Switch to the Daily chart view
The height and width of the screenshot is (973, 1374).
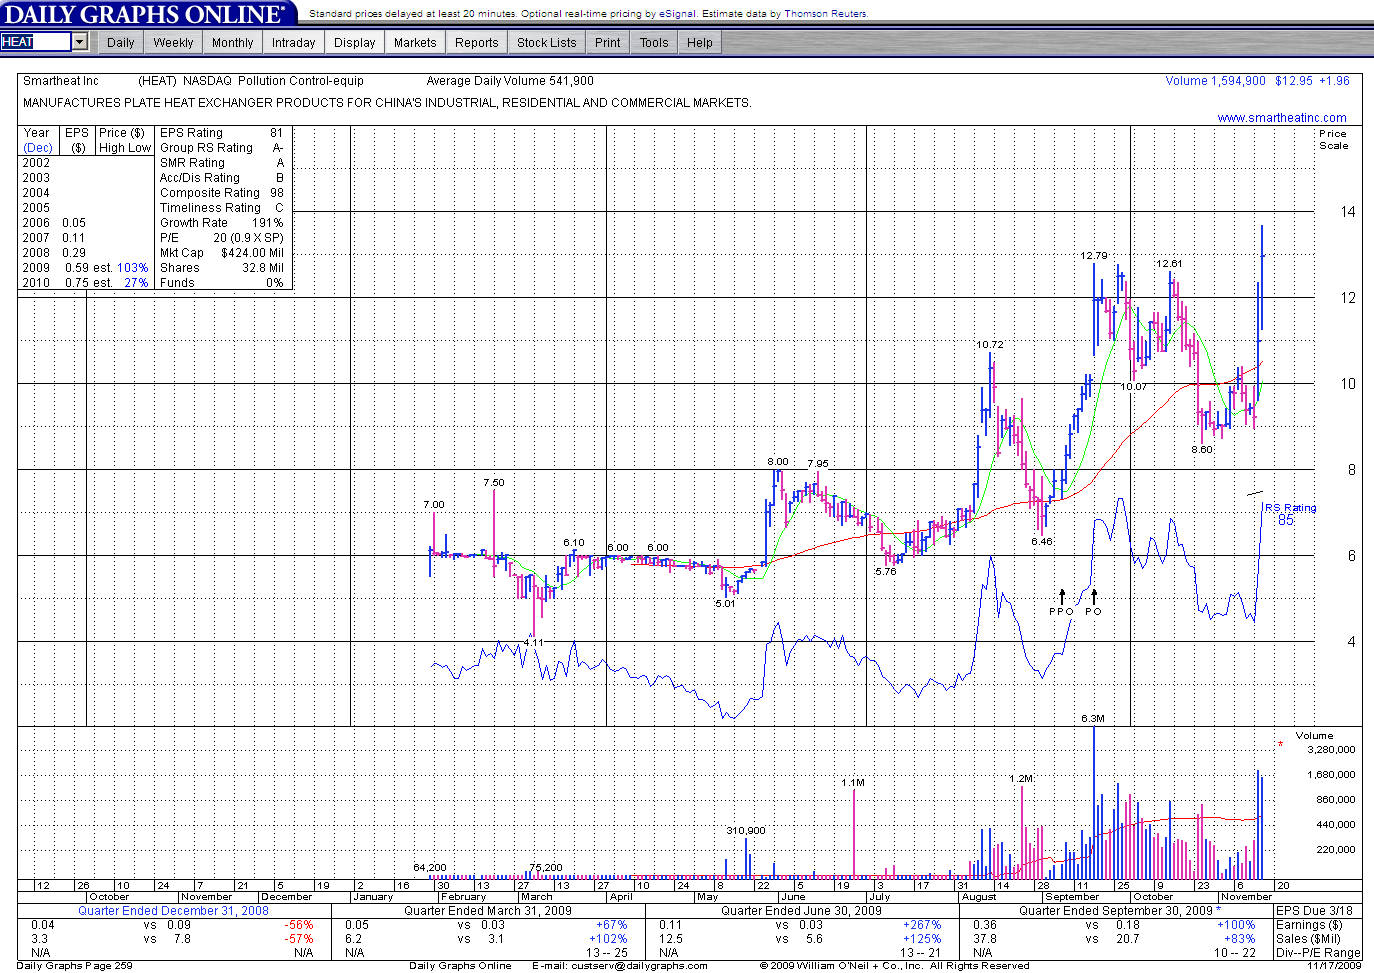pyautogui.click(x=121, y=43)
